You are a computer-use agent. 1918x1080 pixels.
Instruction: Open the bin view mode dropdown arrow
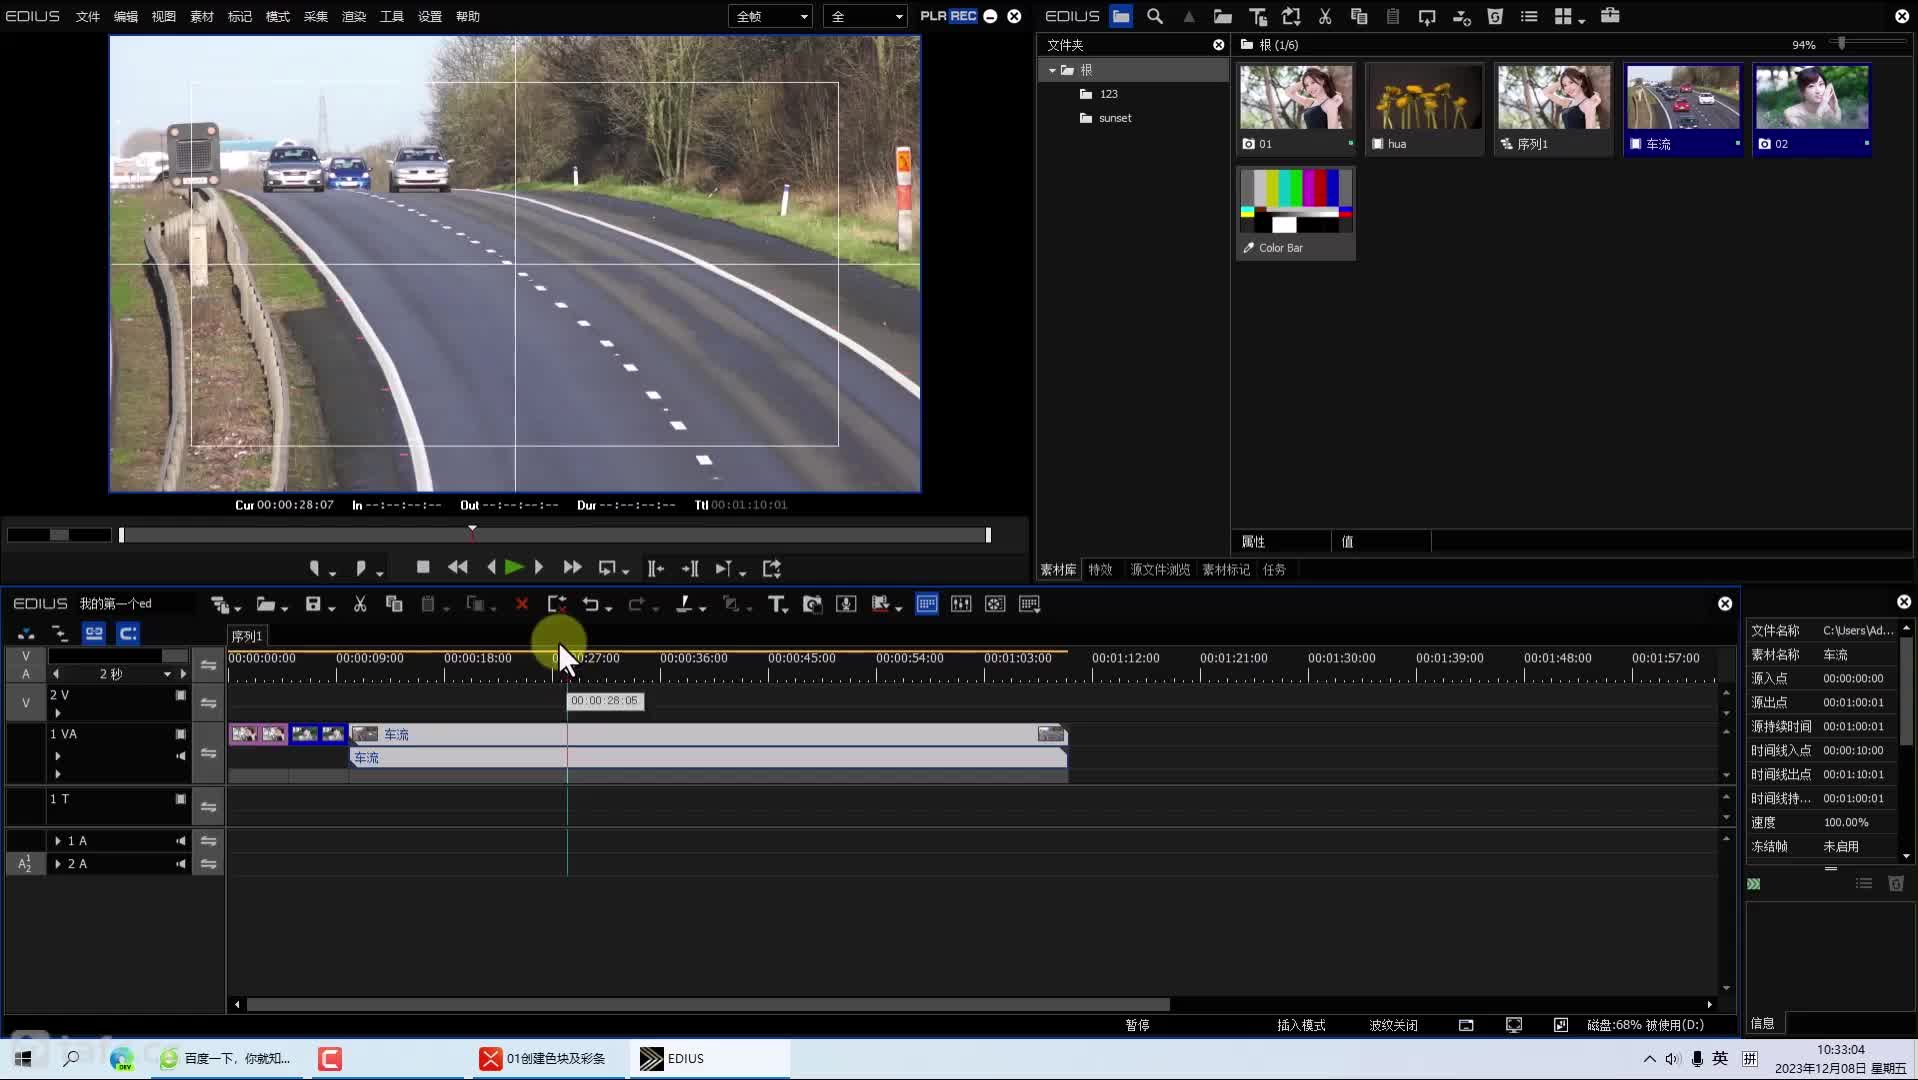[x=1582, y=19]
